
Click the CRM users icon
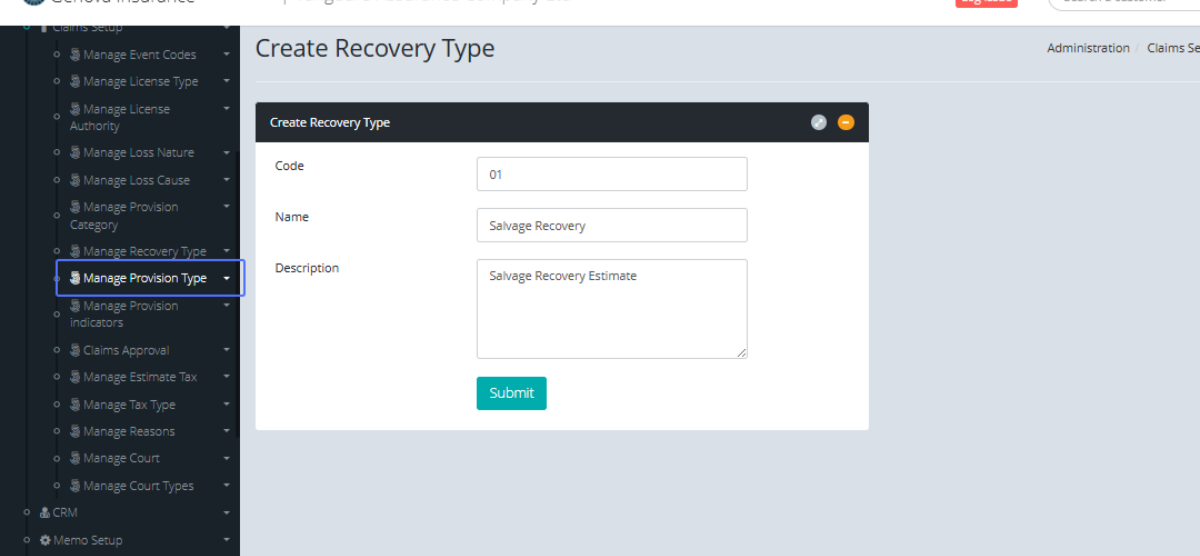point(45,513)
